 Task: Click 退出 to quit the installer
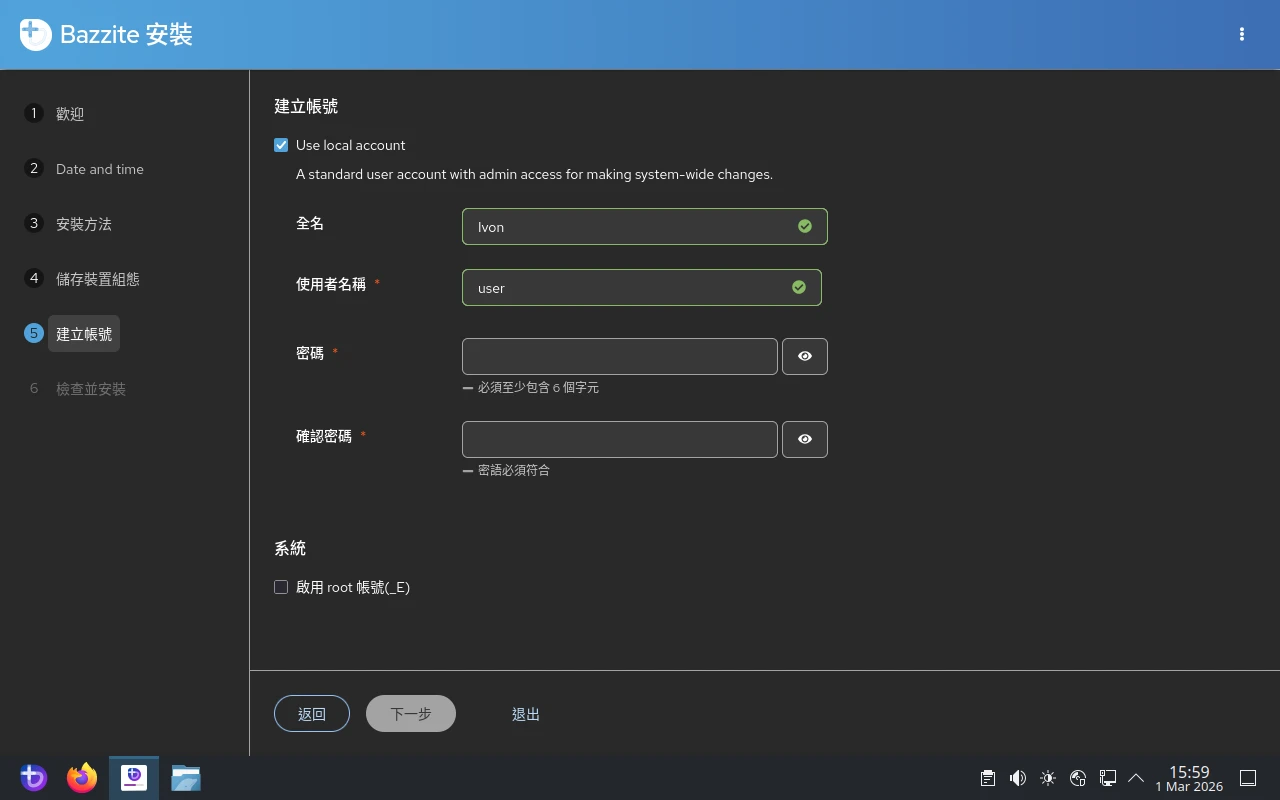pos(526,713)
